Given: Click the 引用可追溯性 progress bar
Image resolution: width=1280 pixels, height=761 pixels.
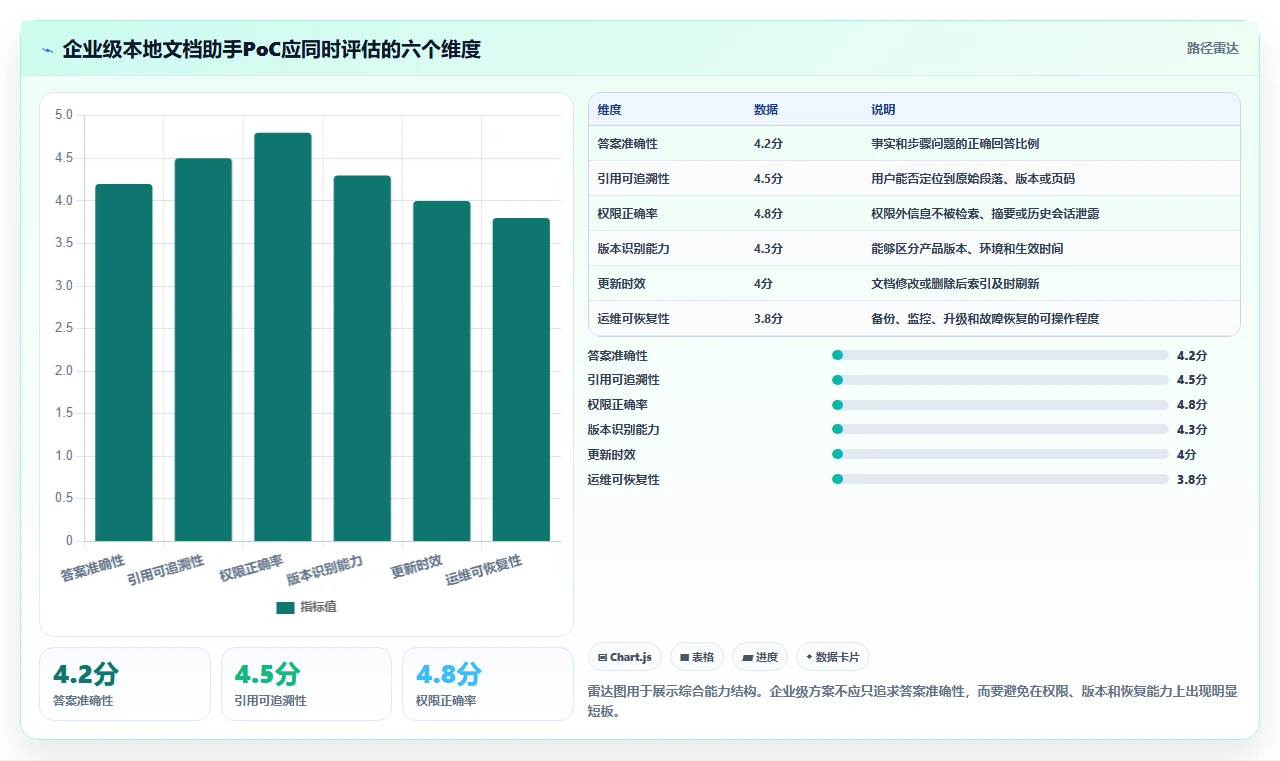Looking at the screenshot, I should 1000,380.
